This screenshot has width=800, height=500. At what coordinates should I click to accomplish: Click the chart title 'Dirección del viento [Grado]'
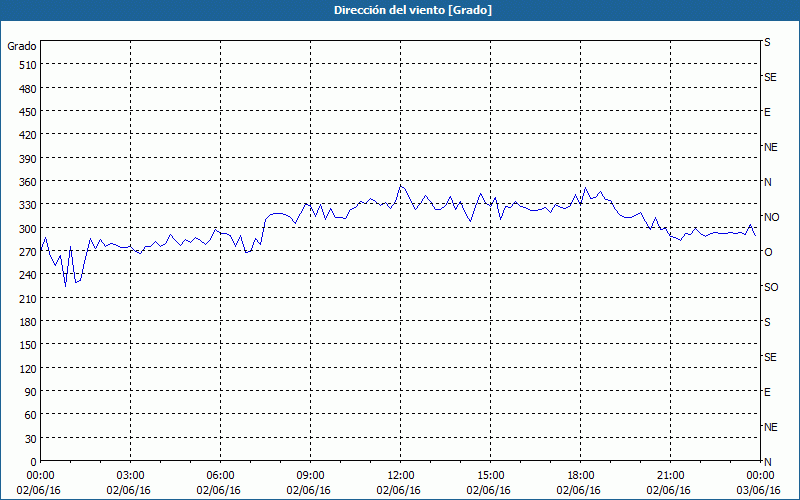(413, 10)
